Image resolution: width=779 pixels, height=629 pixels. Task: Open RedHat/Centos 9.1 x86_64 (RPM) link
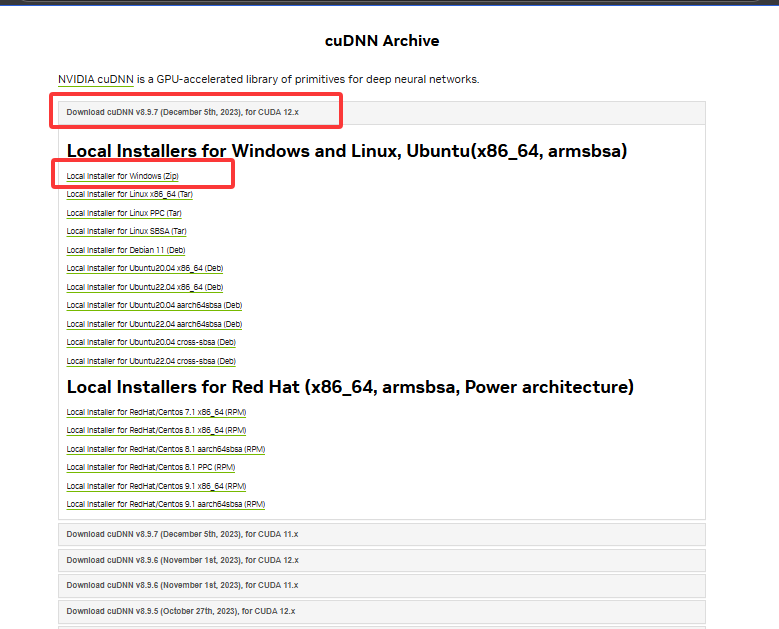[x=156, y=486]
